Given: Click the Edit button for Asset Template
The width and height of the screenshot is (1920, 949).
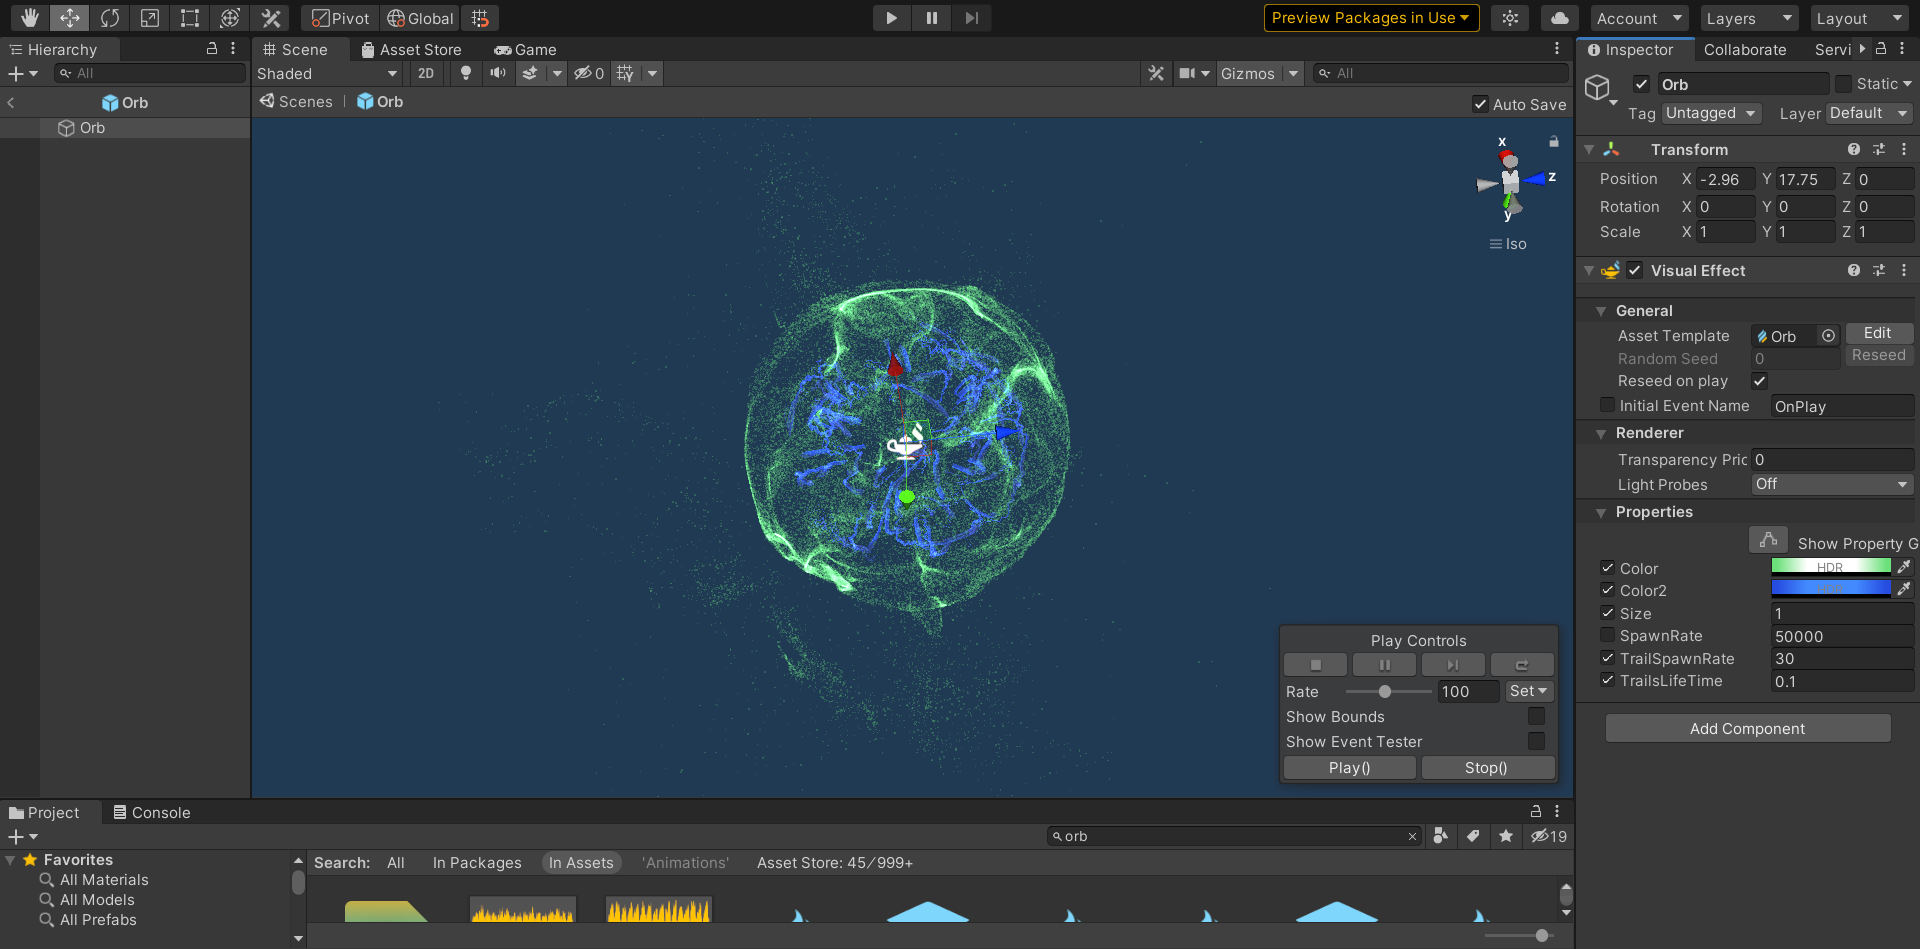Looking at the screenshot, I should (1877, 333).
